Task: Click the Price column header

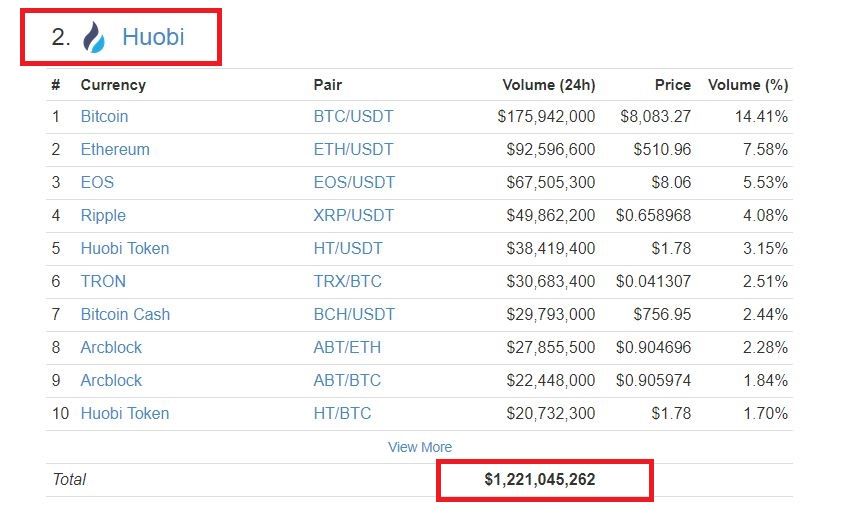Action: 672,85
